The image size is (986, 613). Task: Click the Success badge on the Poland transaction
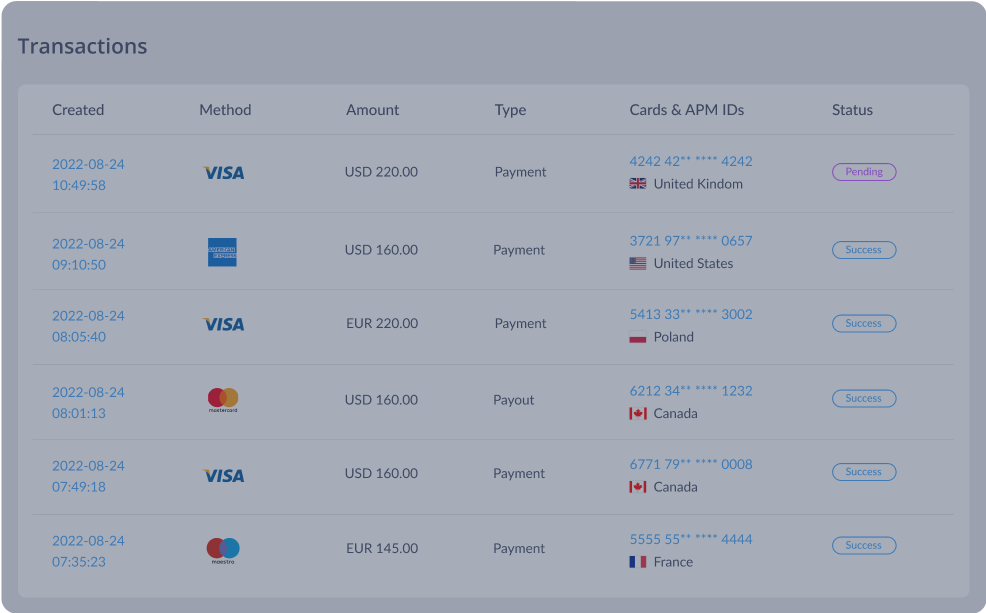863,323
